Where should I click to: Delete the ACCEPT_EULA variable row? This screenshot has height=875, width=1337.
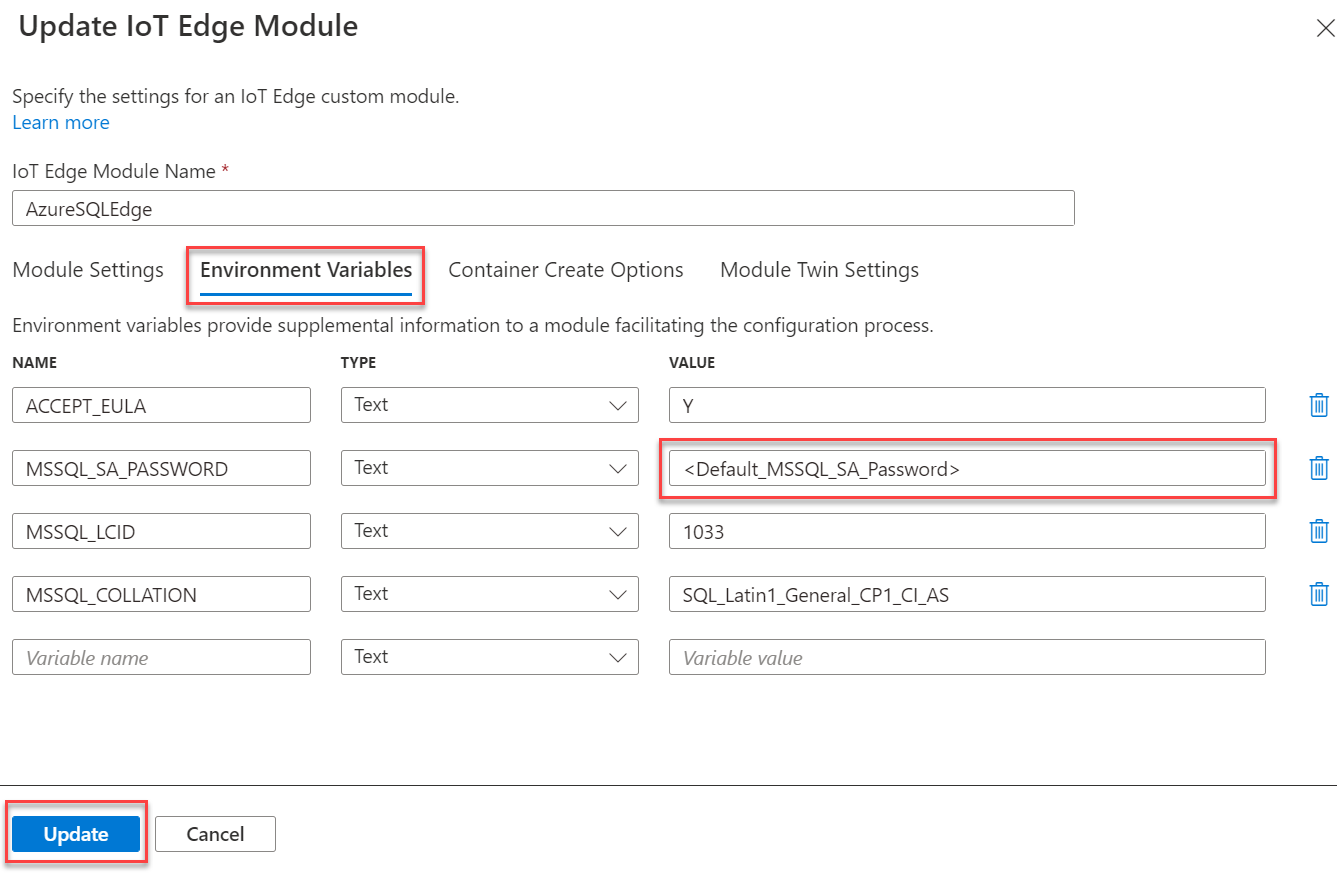coord(1319,405)
